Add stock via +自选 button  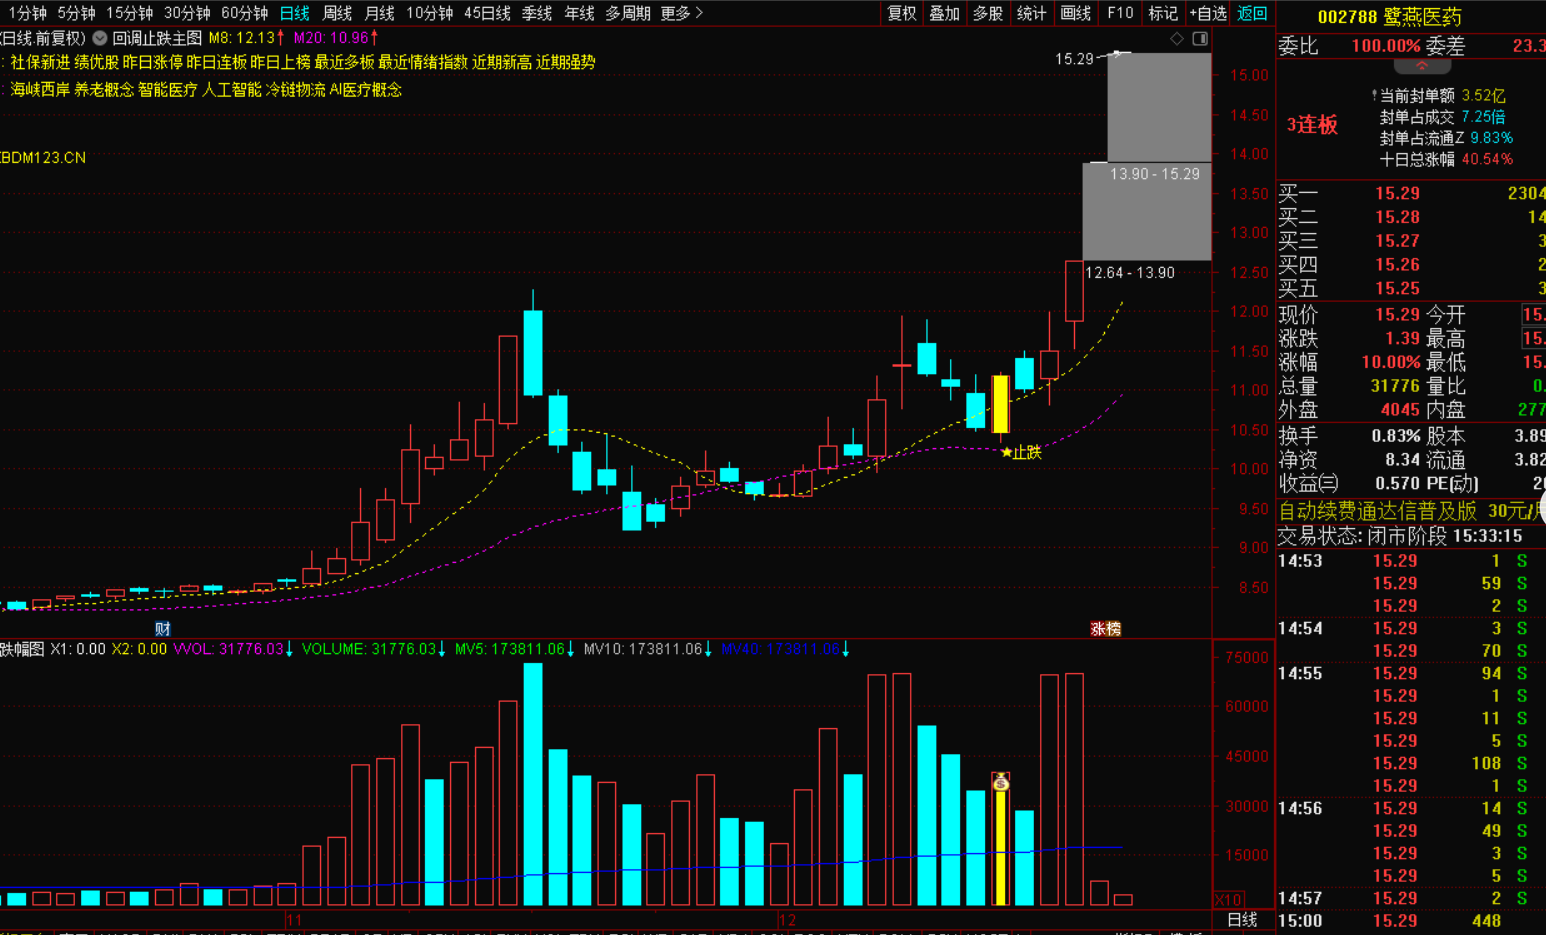(1207, 13)
